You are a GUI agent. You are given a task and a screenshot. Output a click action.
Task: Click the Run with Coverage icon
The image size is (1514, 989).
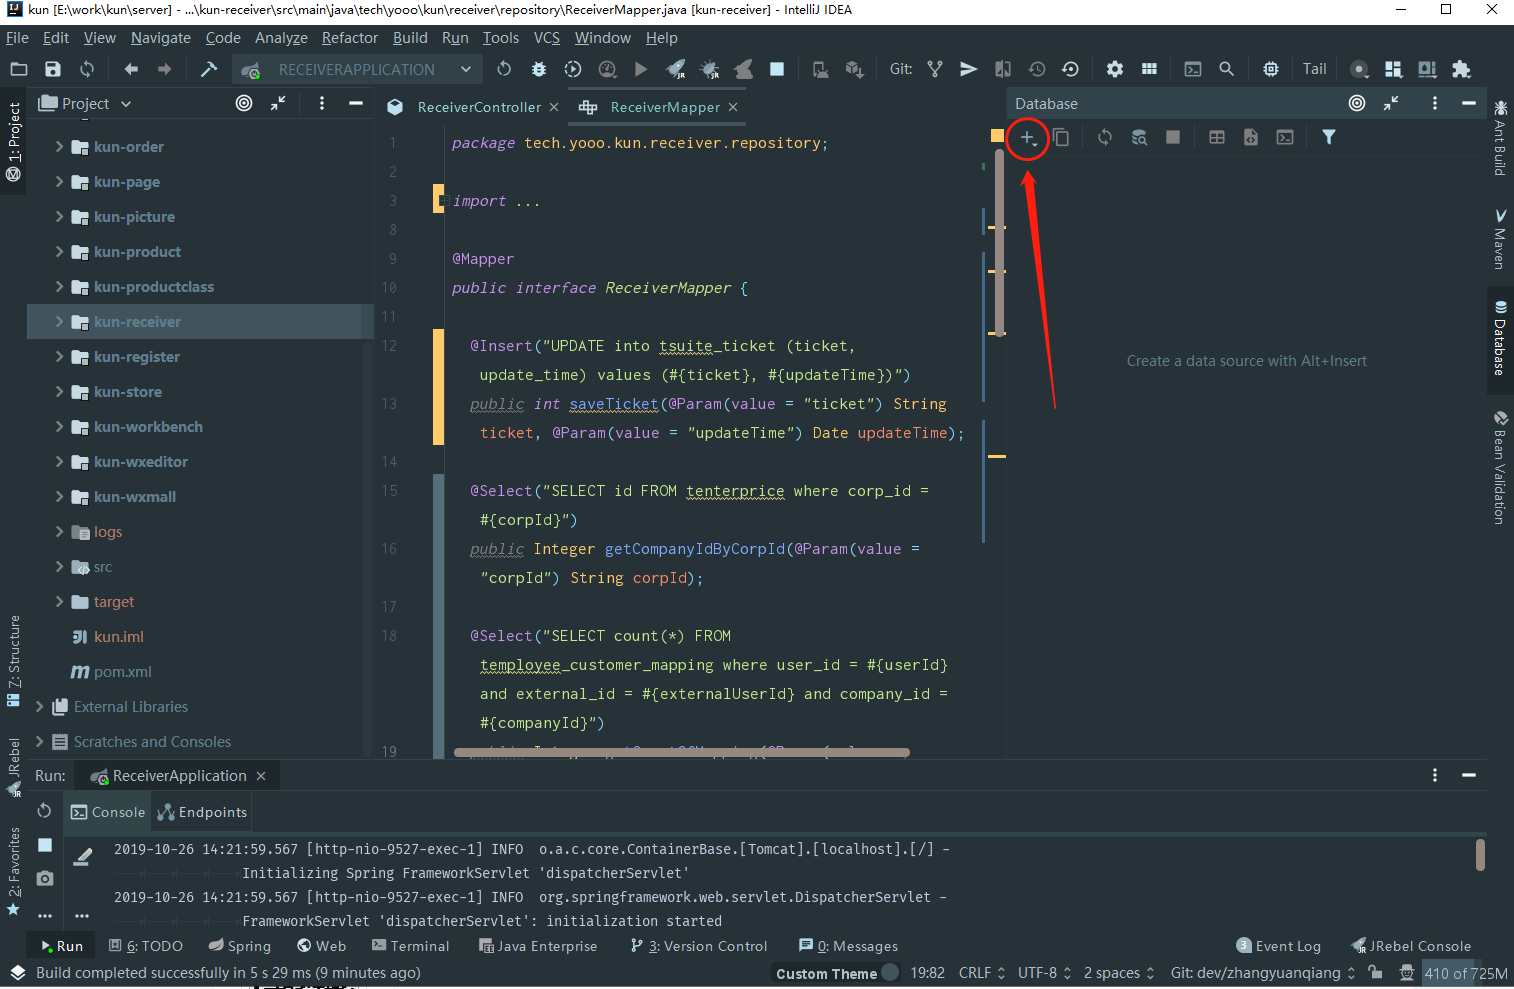click(x=573, y=69)
